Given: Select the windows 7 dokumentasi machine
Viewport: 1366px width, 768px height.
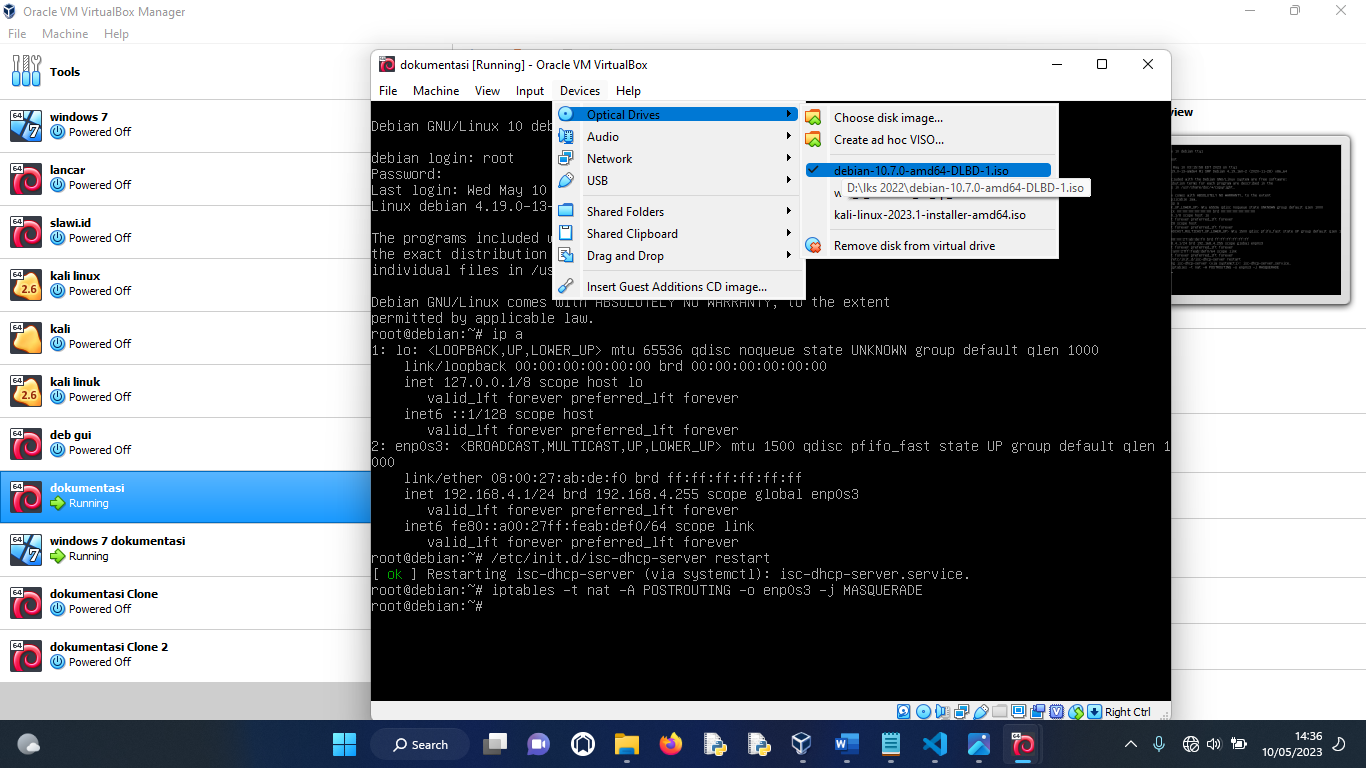Looking at the screenshot, I should coord(185,549).
